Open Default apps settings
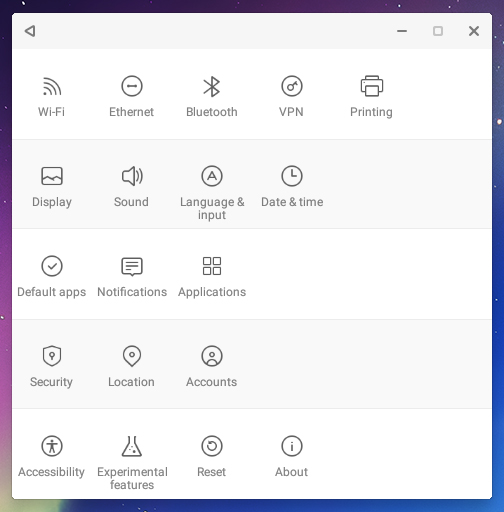The height and width of the screenshot is (512, 504). pos(52,277)
